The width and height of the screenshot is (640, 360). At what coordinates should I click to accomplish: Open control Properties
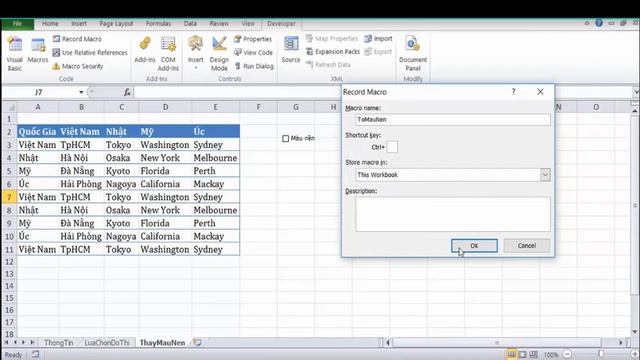pyautogui.click(x=253, y=39)
